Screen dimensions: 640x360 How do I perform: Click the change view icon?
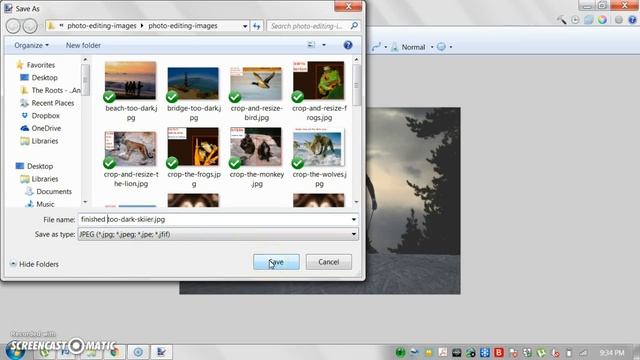click(311, 44)
